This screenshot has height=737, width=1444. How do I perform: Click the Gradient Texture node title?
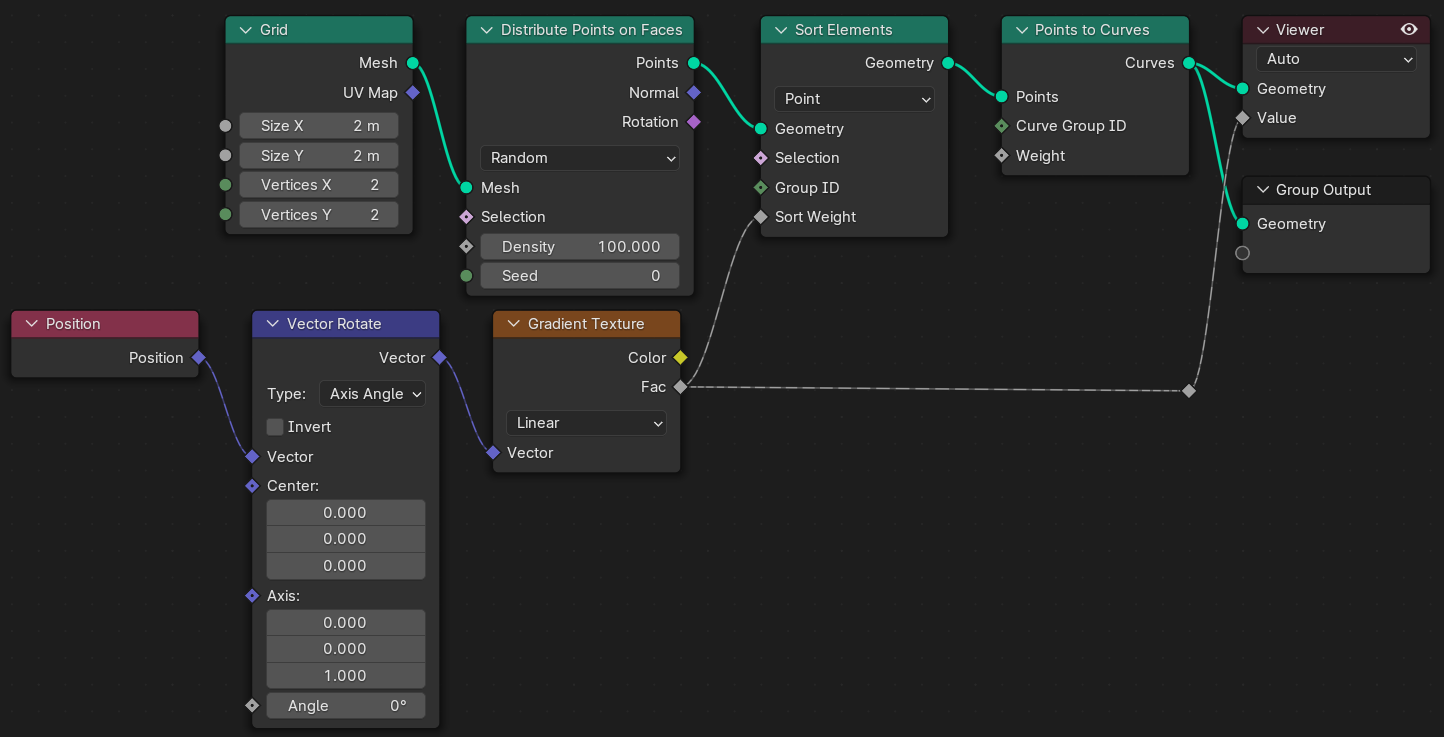click(586, 324)
